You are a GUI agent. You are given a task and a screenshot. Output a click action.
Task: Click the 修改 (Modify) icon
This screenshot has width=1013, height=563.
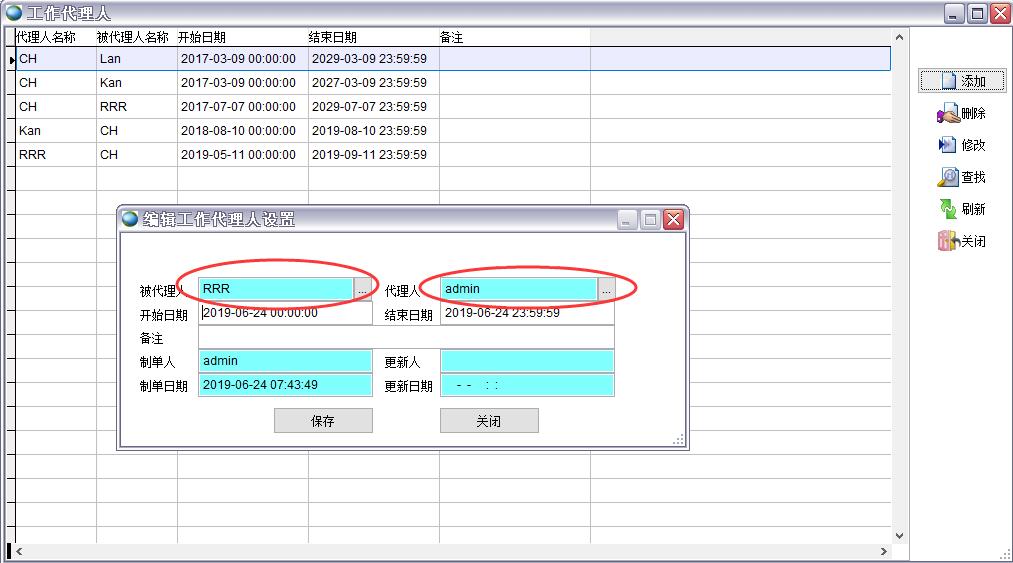pos(961,145)
